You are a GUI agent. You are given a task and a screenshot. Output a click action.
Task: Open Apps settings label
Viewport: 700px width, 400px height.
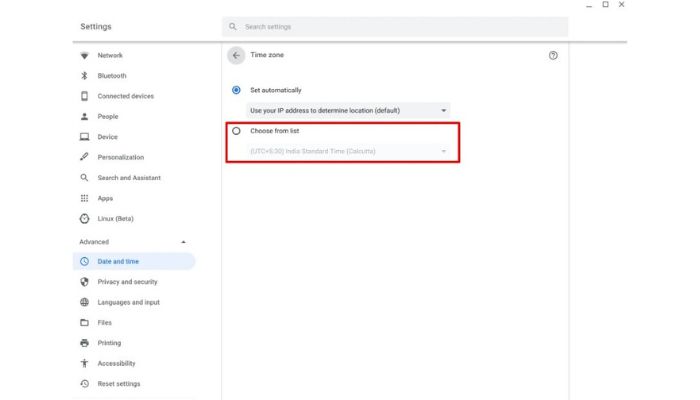(x=105, y=198)
